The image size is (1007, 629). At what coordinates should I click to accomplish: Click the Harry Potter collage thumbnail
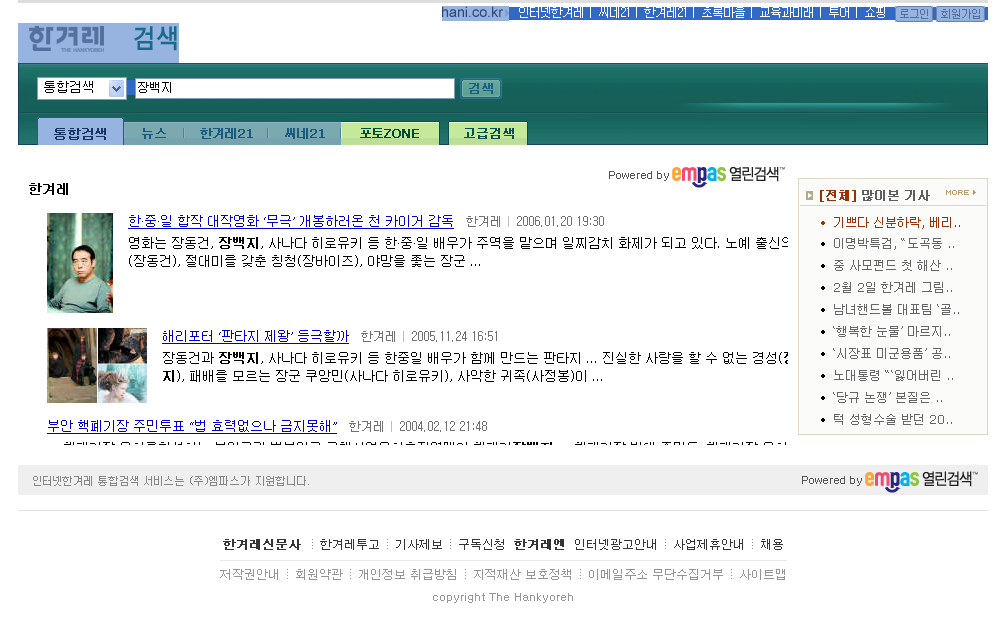click(x=97, y=366)
